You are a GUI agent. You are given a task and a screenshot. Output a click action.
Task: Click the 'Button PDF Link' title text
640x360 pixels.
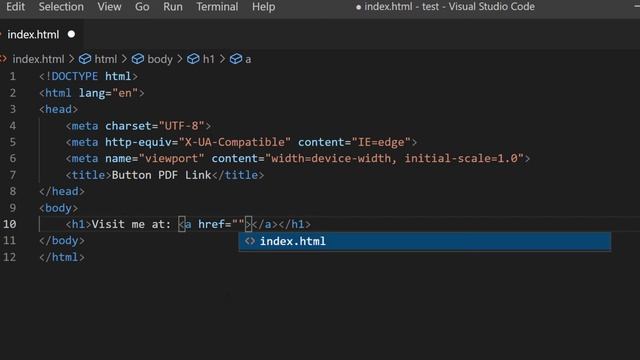(161, 175)
